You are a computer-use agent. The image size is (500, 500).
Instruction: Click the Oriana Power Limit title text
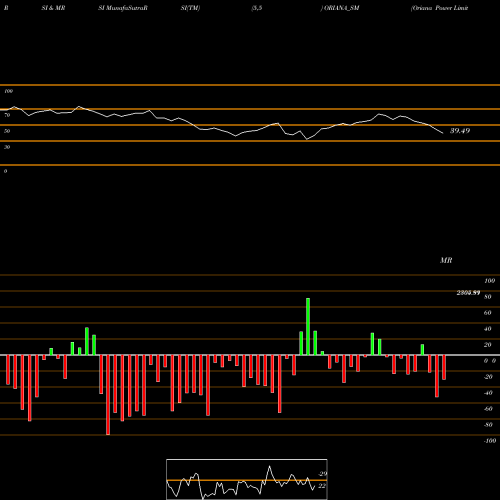point(439,8)
